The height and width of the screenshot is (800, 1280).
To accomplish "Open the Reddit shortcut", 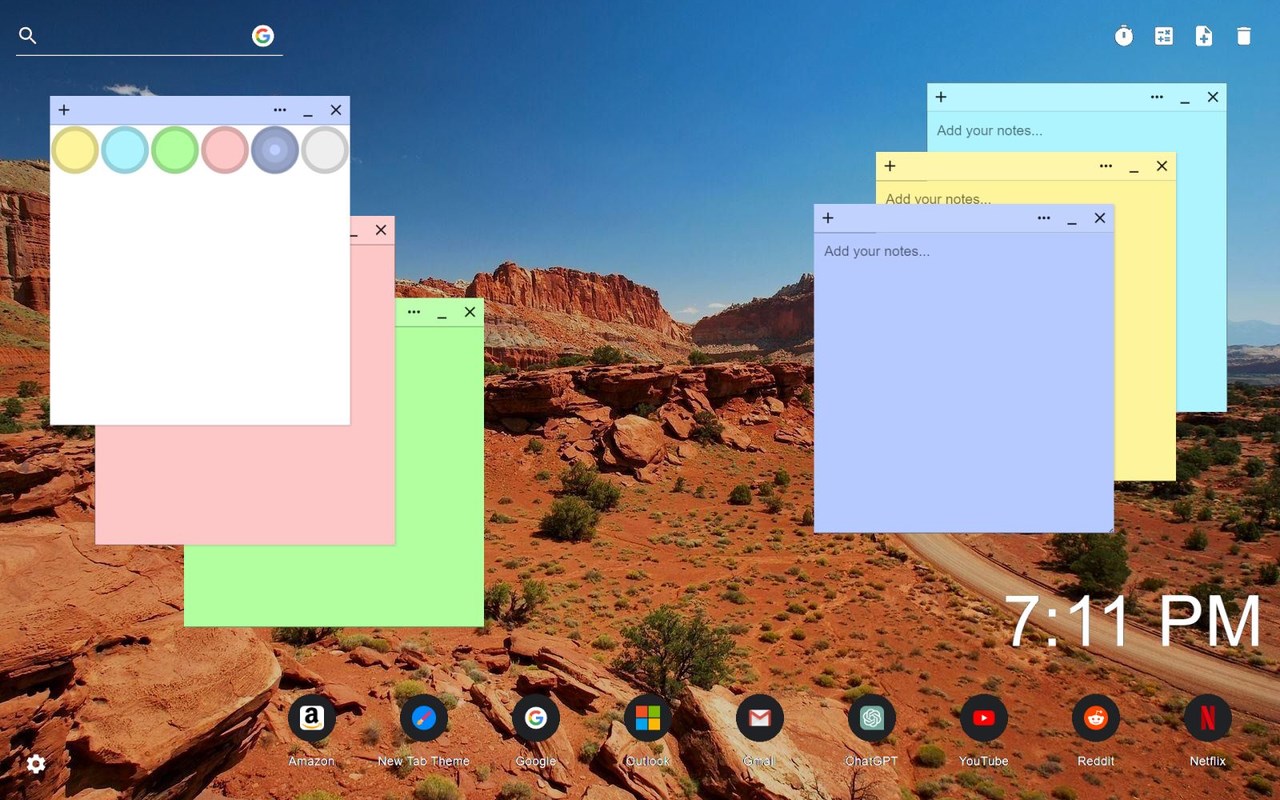I will (1096, 718).
